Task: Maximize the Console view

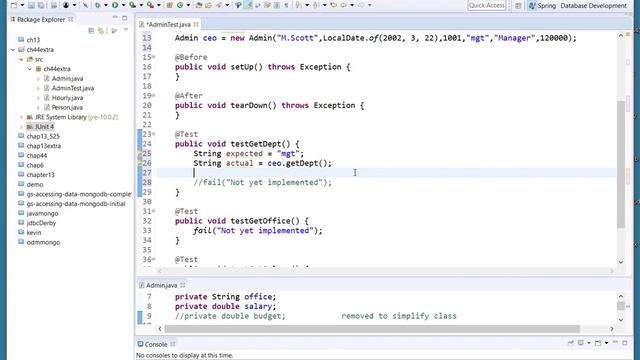Action: [x=625, y=343]
